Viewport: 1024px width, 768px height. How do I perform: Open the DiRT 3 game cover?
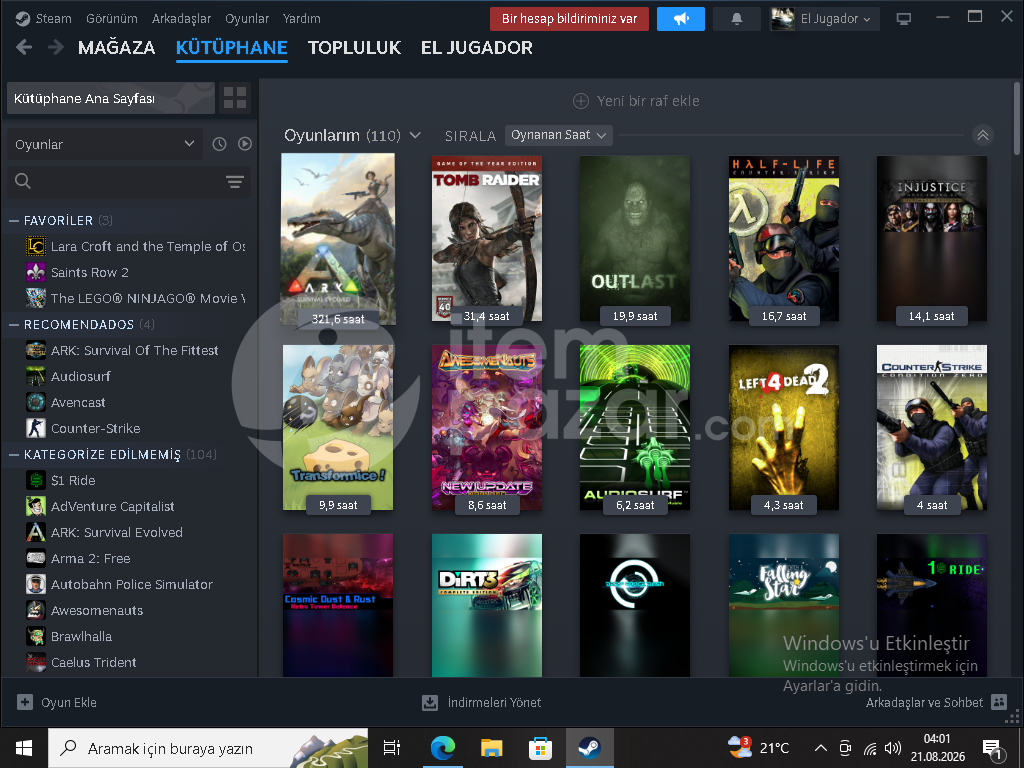click(x=487, y=605)
